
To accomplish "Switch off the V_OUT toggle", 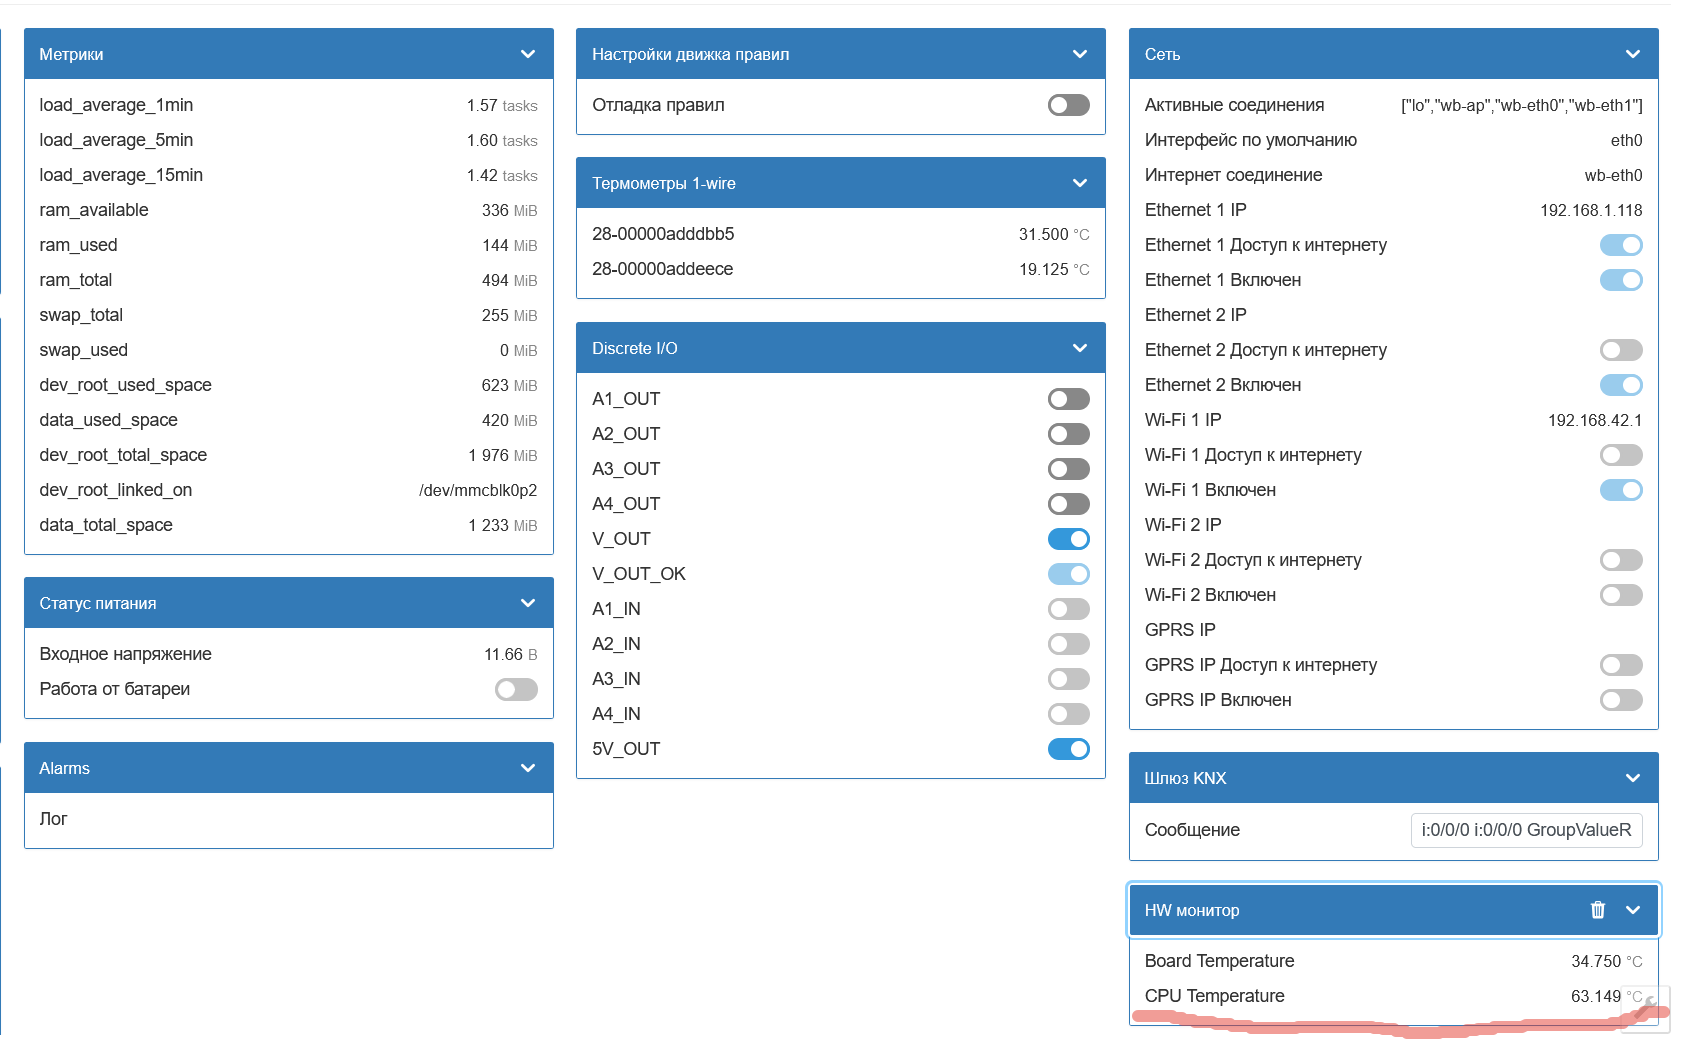I will [1068, 539].
